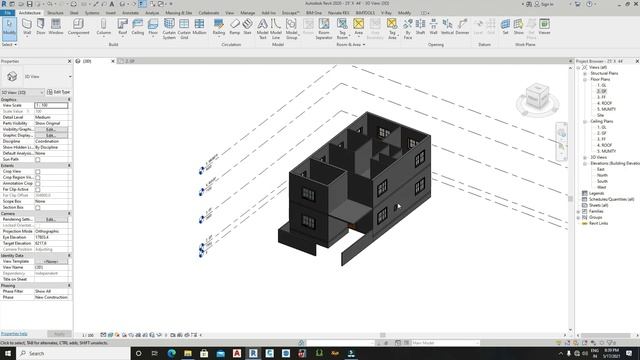640x360 pixels.
Task: Switch to the Manage ribbon tab
Action: point(247,13)
